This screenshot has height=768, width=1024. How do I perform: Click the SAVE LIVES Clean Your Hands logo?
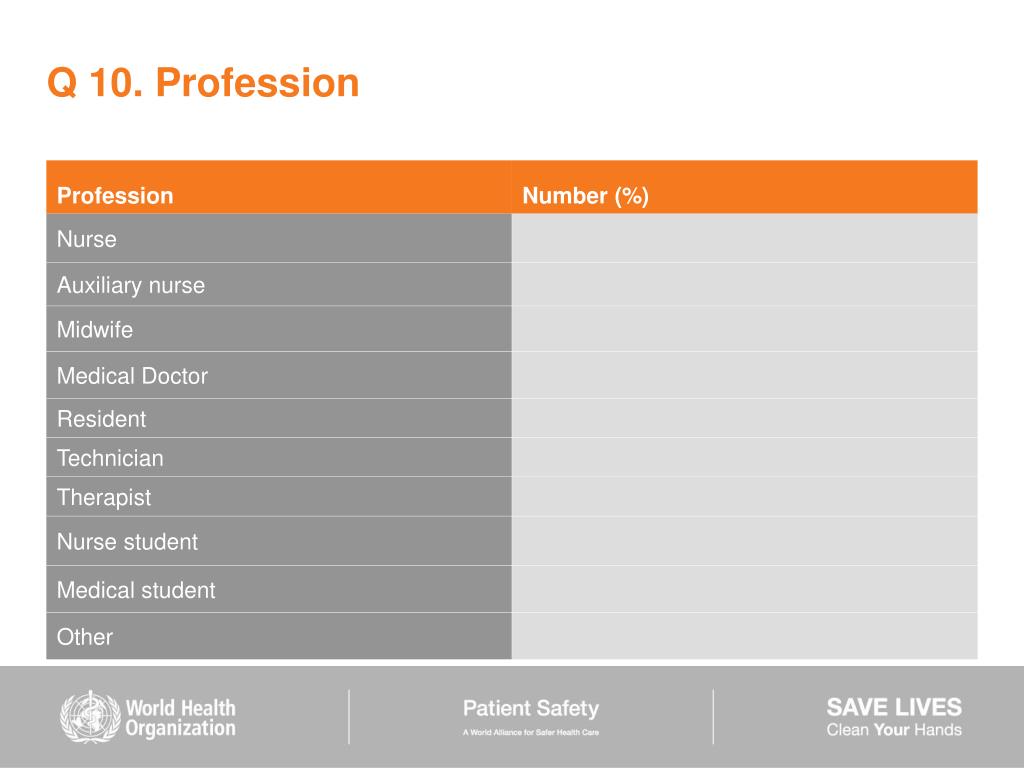click(x=894, y=716)
